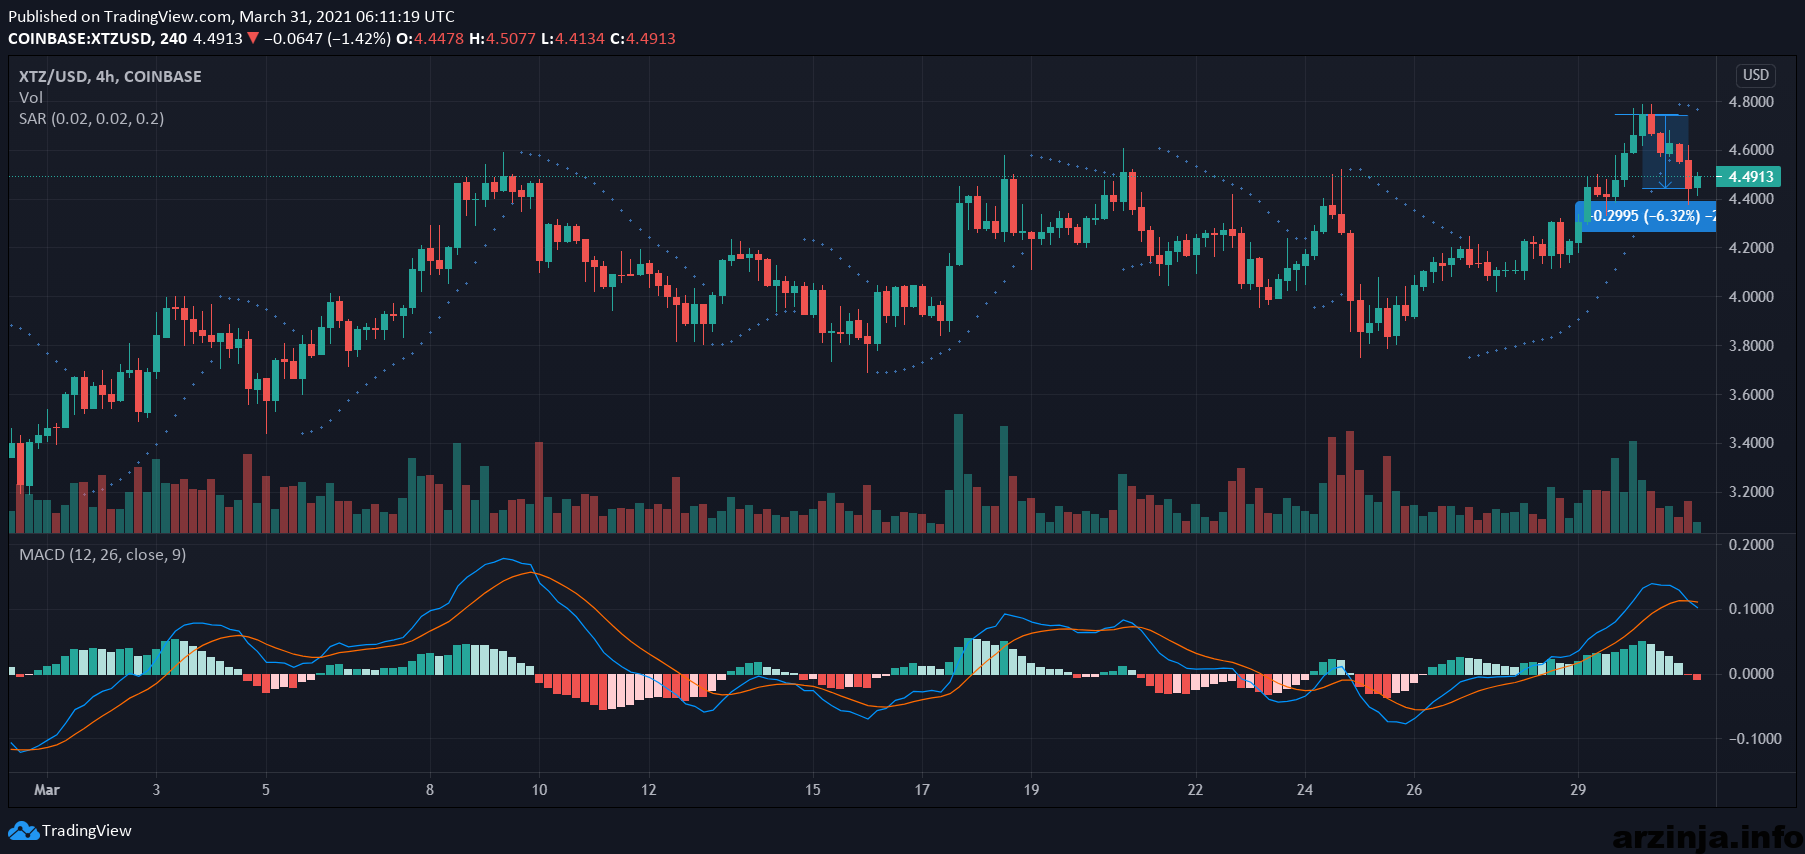The width and height of the screenshot is (1805, 854).
Task: Click the 10 date marker on time axis
Action: 540,790
